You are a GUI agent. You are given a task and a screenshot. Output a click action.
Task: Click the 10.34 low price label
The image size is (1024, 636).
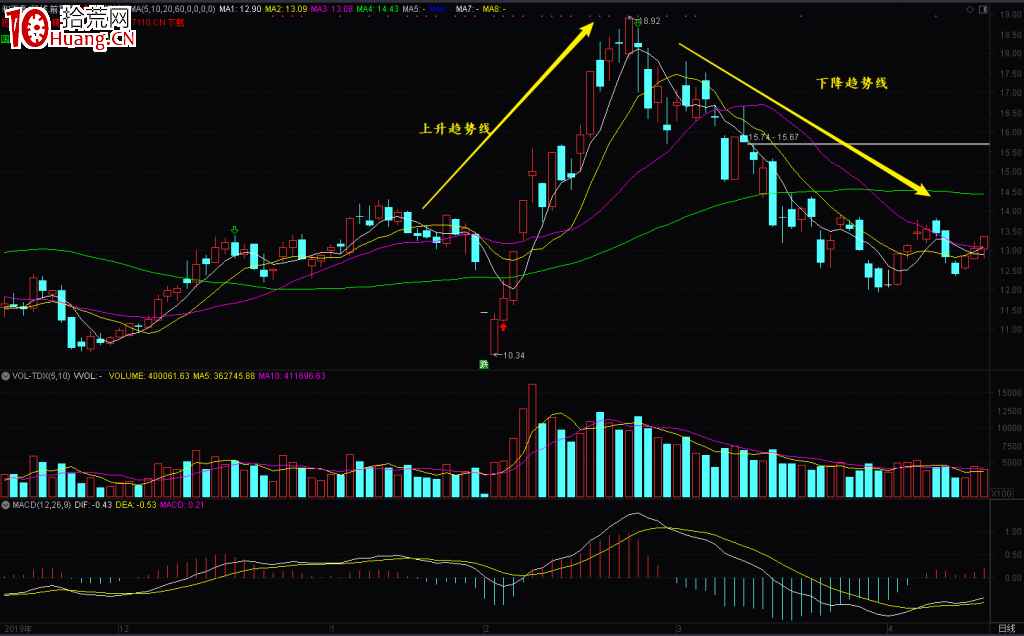(514, 355)
